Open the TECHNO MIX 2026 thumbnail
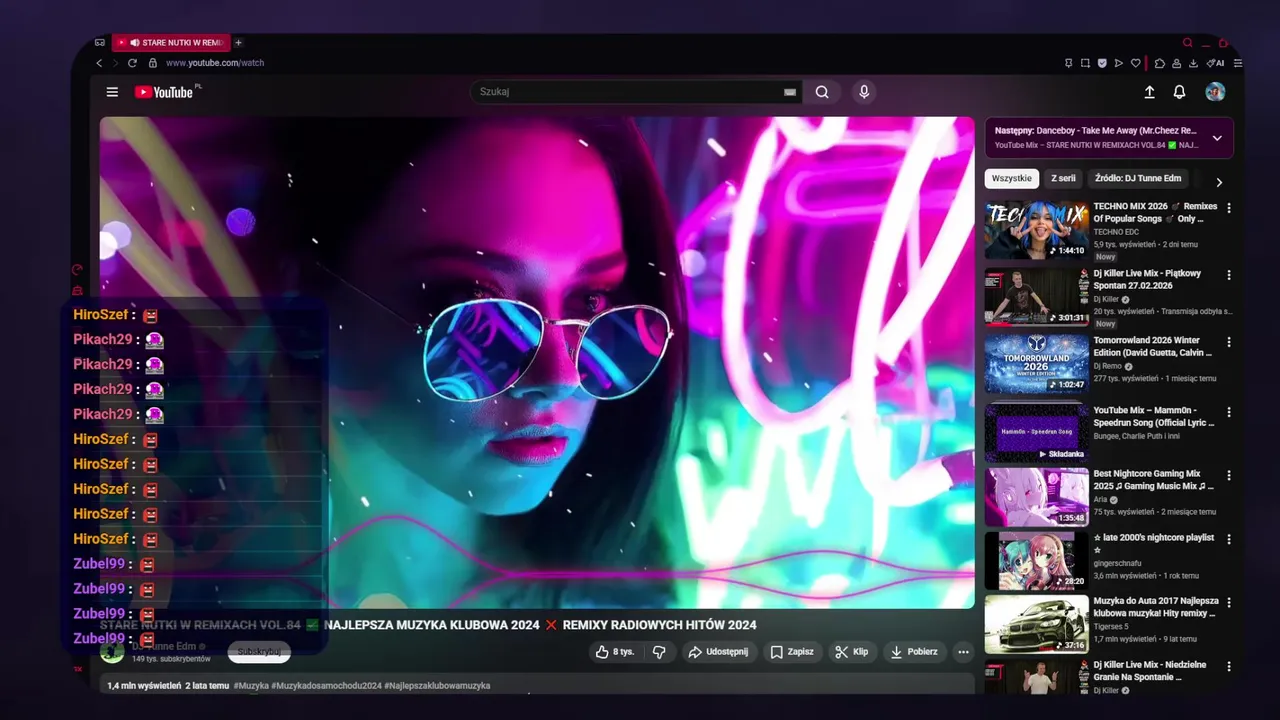This screenshot has width=1280, height=720. pos(1036,230)
